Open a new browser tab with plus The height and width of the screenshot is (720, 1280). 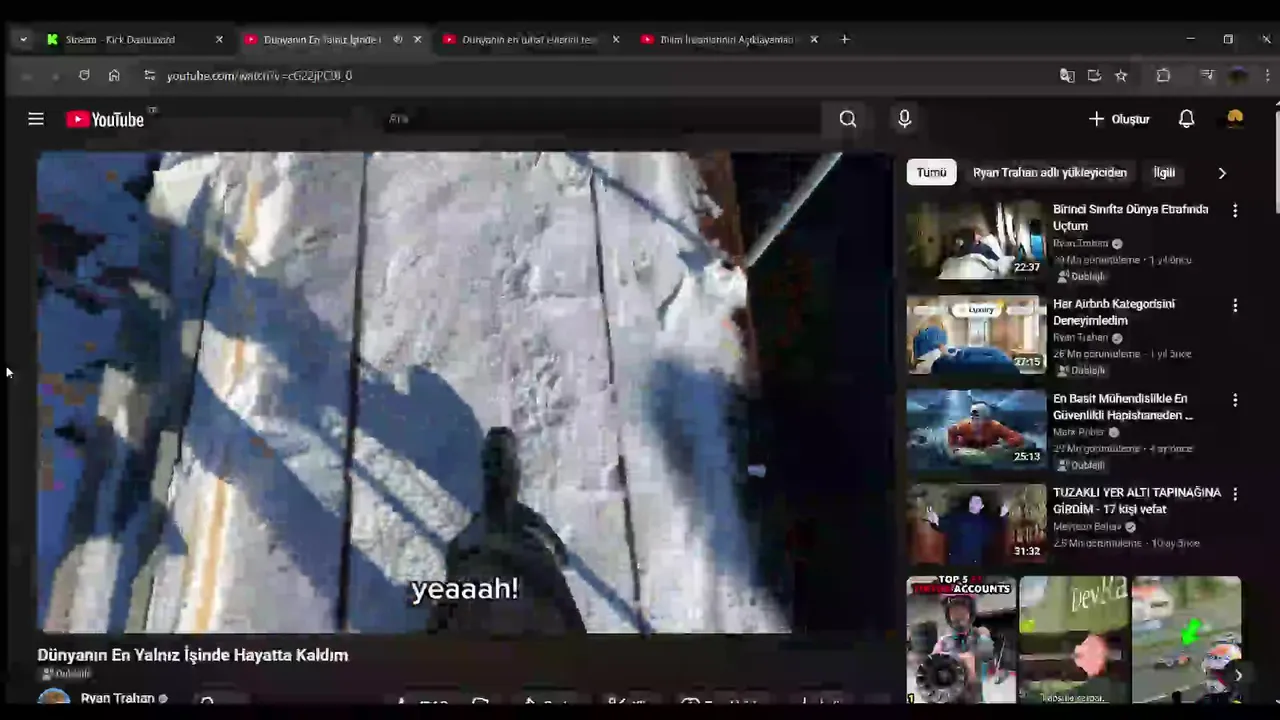point(845,40)
